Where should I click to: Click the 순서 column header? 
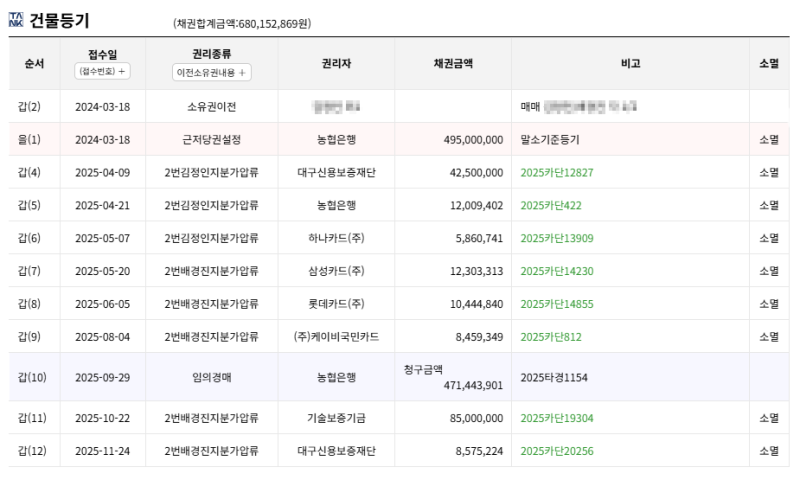[x=34, y=64]
